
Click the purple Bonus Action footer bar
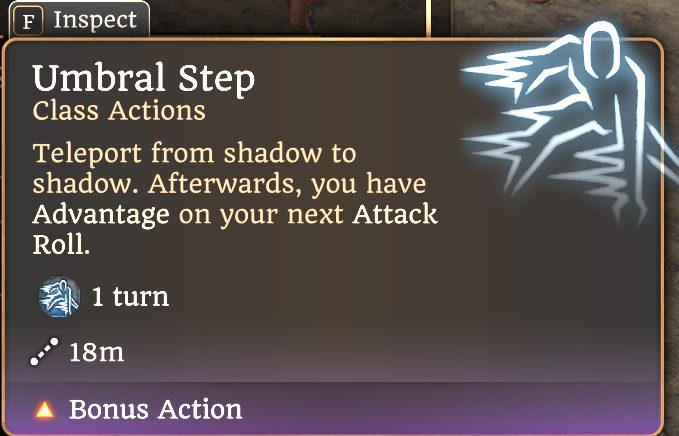(x=333, y=409)
